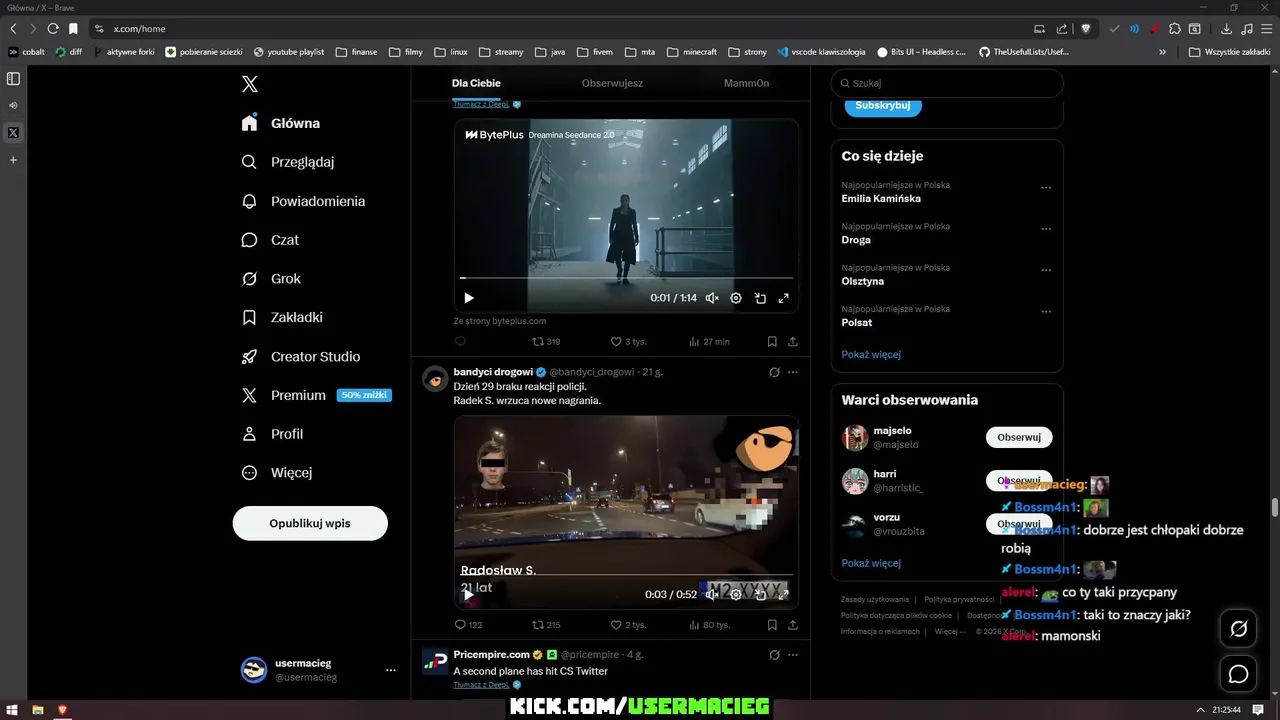Viewport: 1280px width, 720px height.
Task: Switch to Mamm0n tab
Action: click(747, 83)
